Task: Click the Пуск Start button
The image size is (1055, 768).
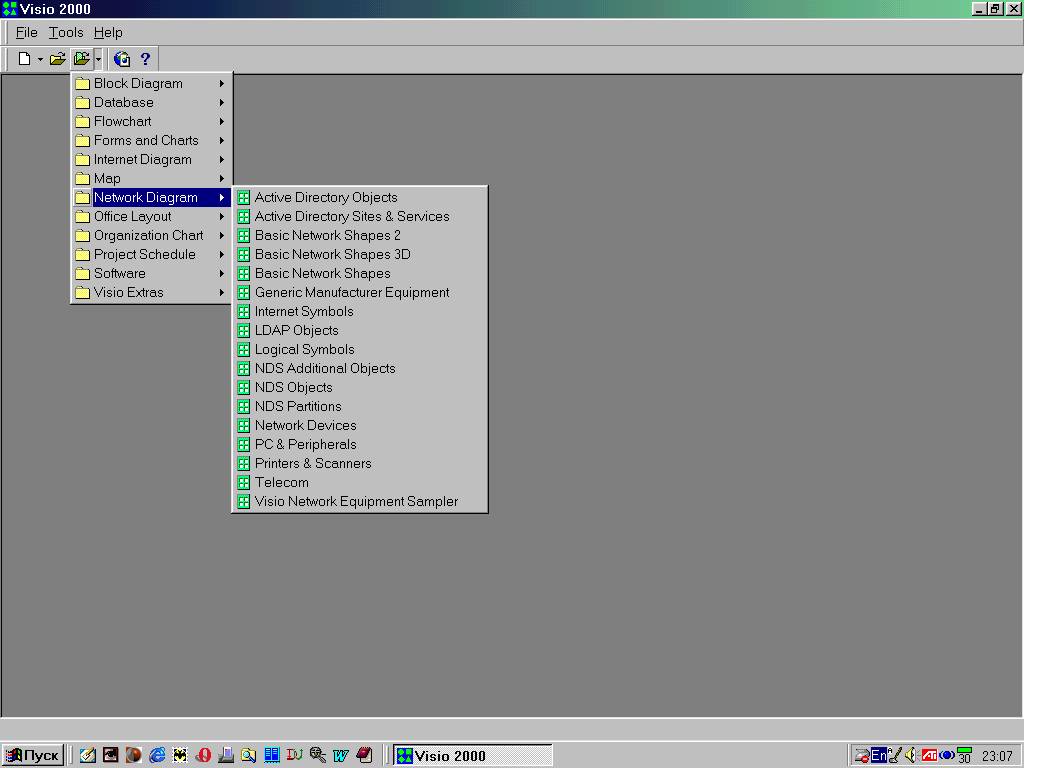Action: click(33, 755)
